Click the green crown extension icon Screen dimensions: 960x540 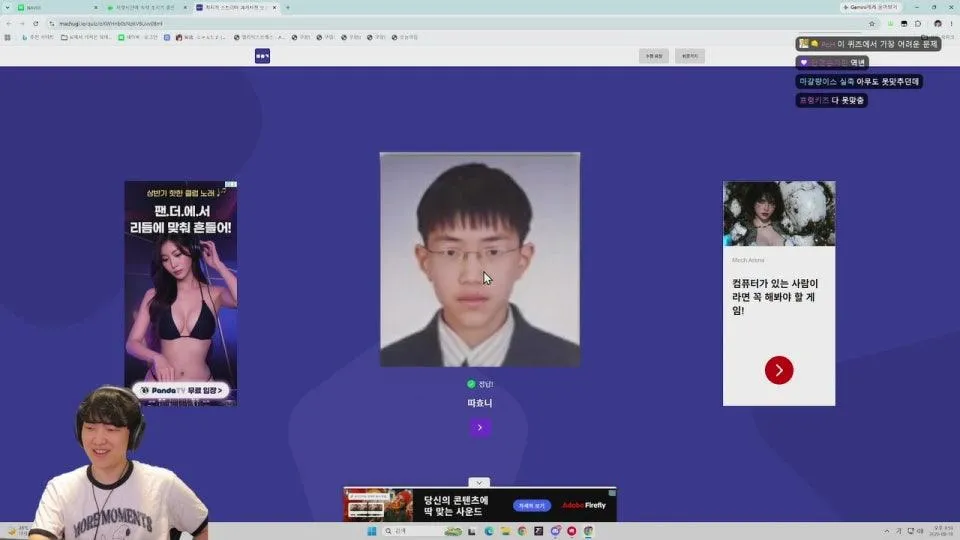890,23
